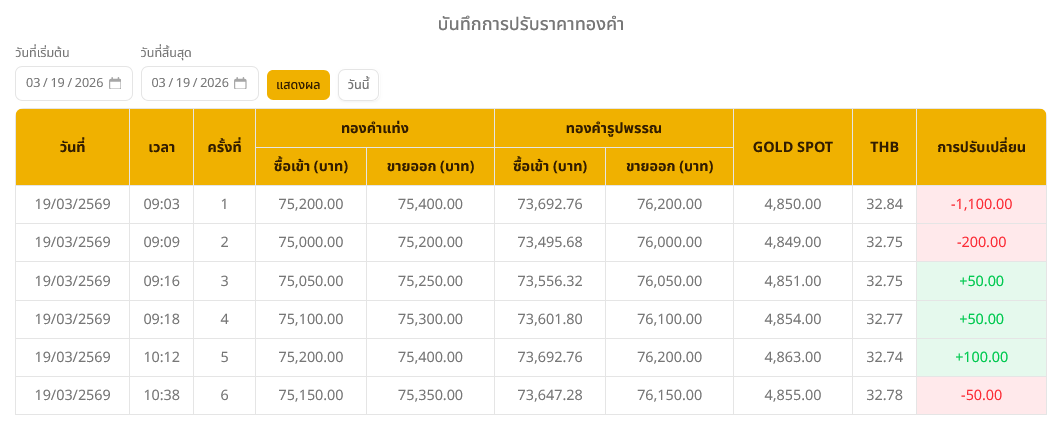Click the +100.00 change cell
This screenshot has width=1057, height=421.
click(981, 357)
